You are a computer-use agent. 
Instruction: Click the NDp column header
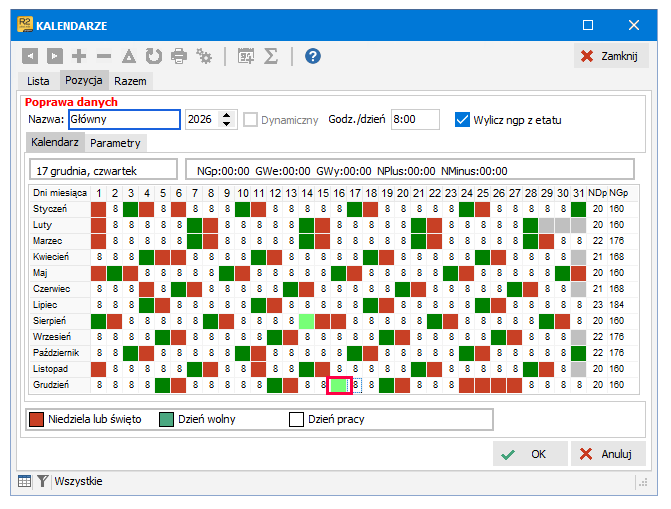(597, 193)
